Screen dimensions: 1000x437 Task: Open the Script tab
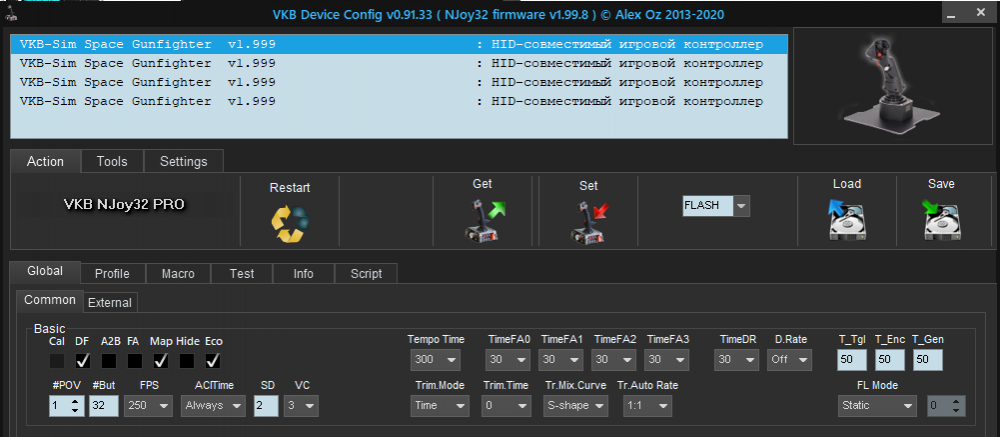click(x=366, y=274)
